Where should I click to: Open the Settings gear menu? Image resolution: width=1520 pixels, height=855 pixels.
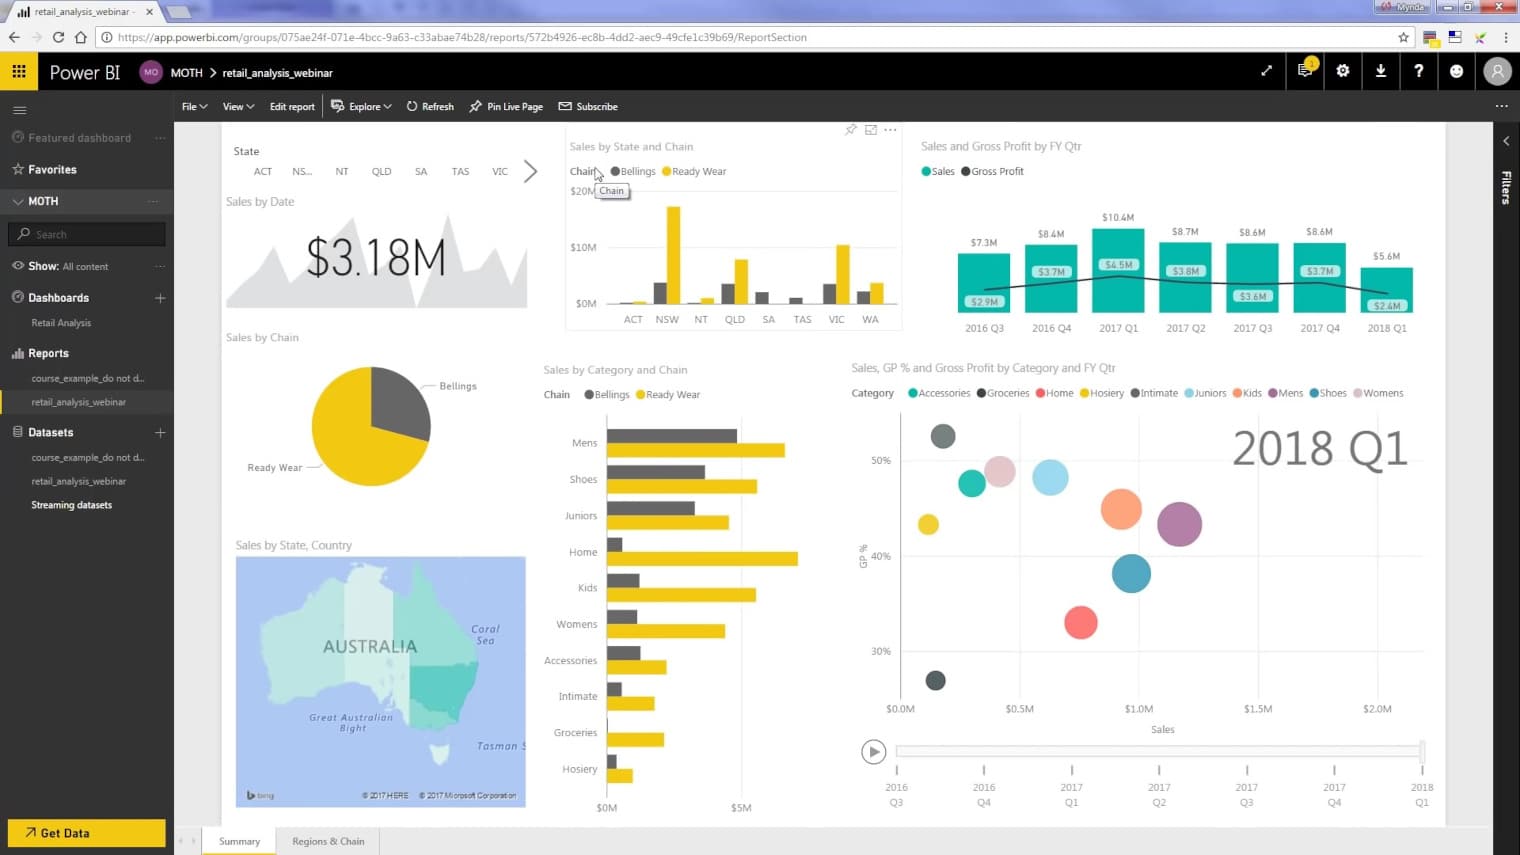tap(1342, 71)
